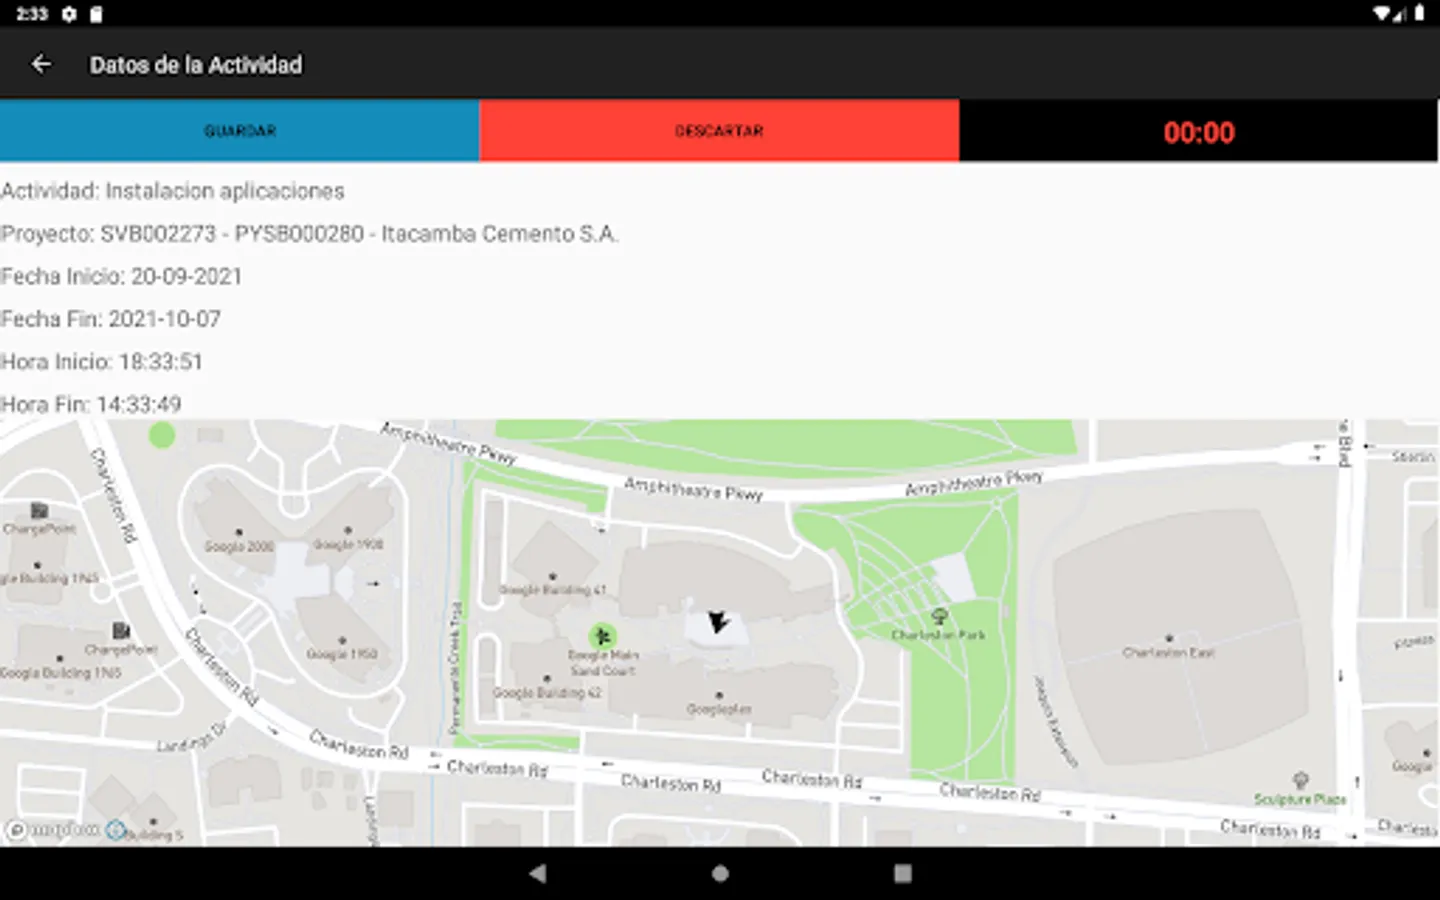
Task: Tap the Mapbox logo
Action: point(54,830)
